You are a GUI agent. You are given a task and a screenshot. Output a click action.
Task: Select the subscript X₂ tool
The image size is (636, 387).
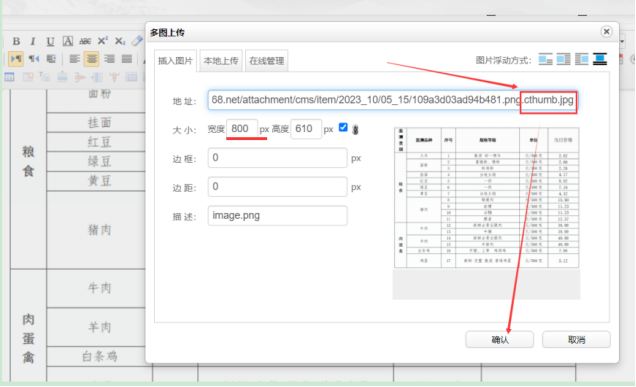(x=120, y=41)
